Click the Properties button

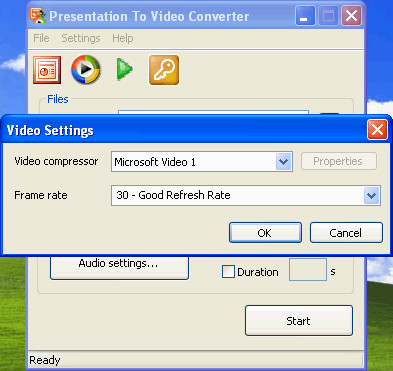(x=339, y=161)
